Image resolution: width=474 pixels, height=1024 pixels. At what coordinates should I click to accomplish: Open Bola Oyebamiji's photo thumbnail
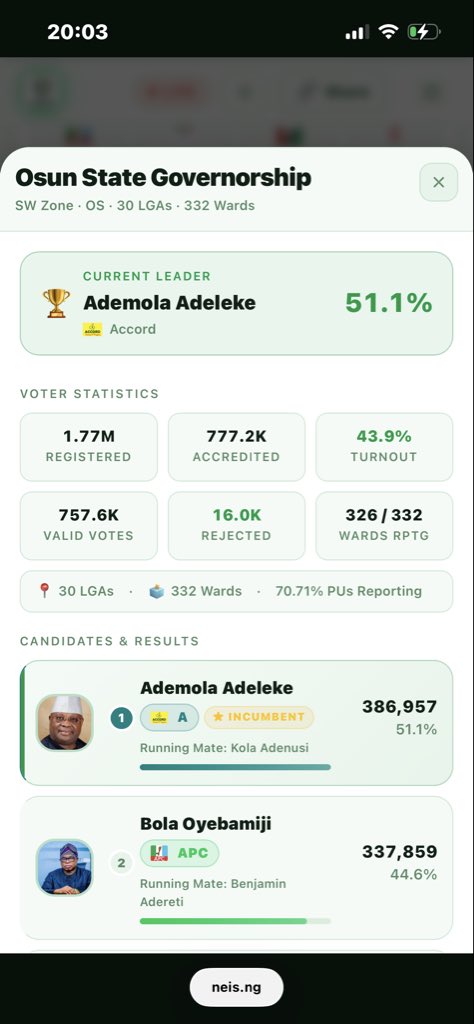click(64, 867)
